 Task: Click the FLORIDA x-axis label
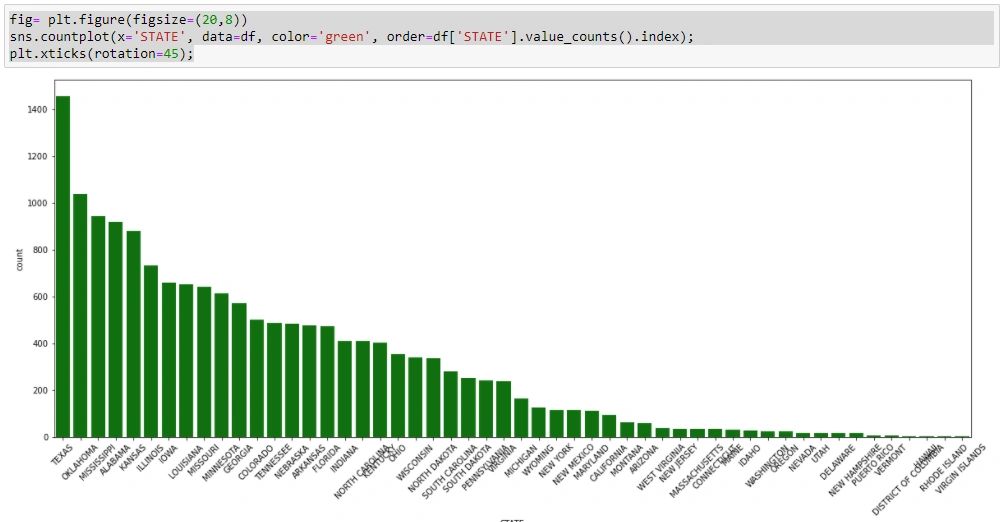tap(327, 458)
